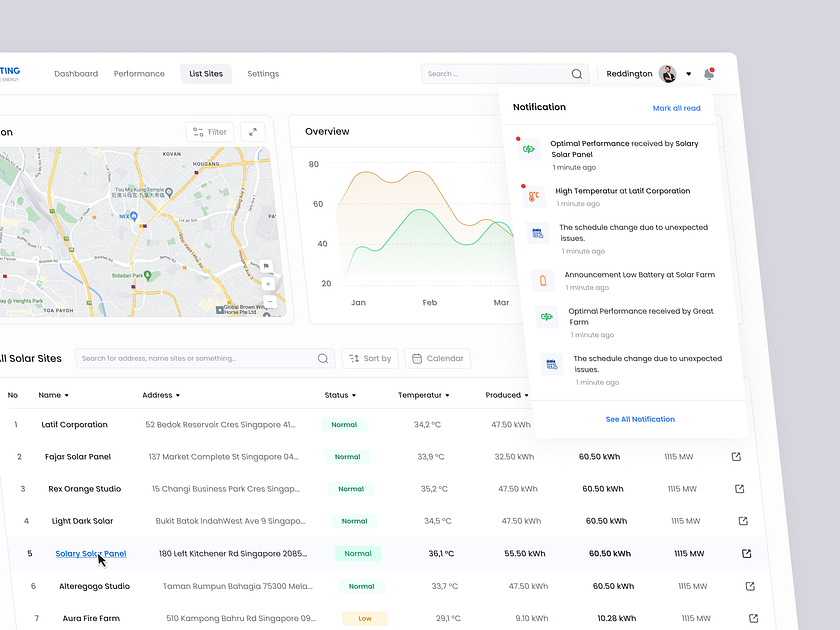Click the schedule change calendar icon
The width and height of the screenshot is (840, 630).
pos(539,233)
